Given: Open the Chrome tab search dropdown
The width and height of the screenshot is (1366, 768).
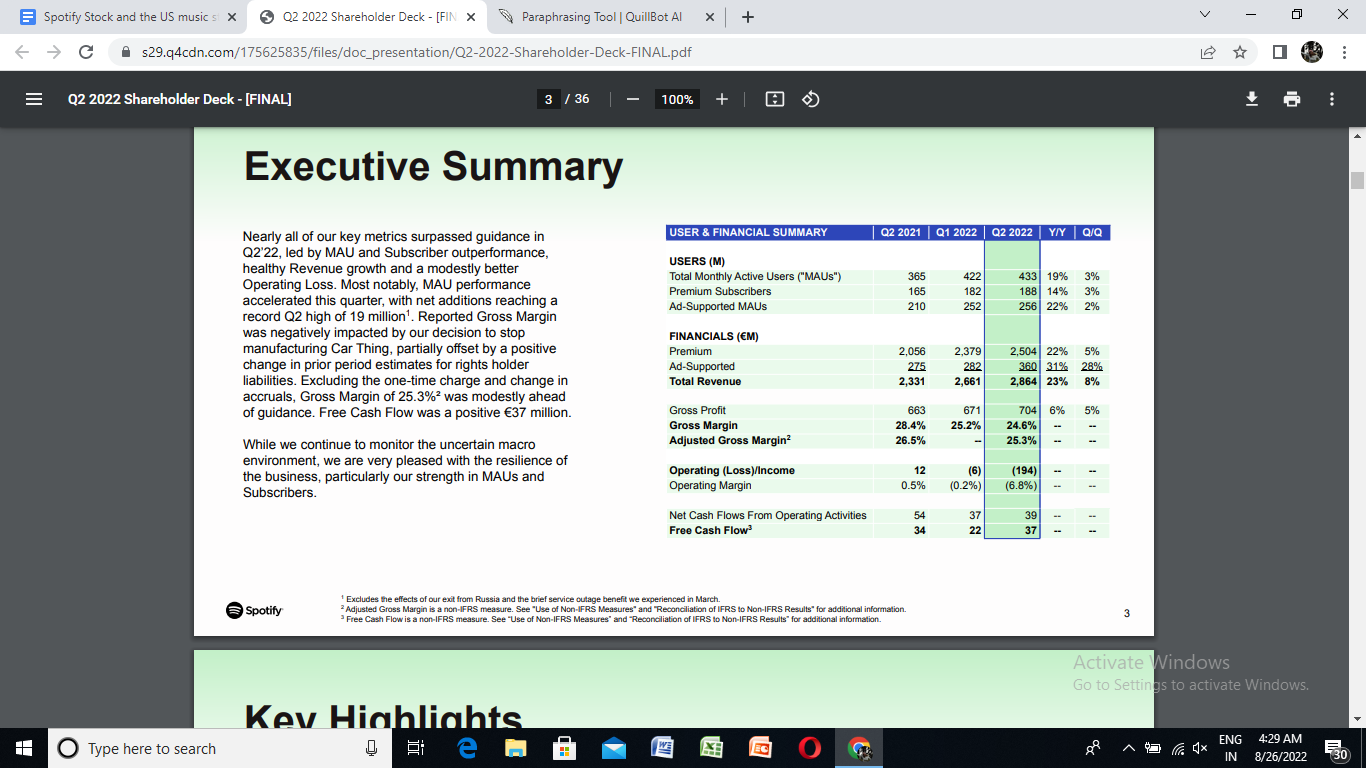Looking at the screenshot, I should [x=1204, y=15].
